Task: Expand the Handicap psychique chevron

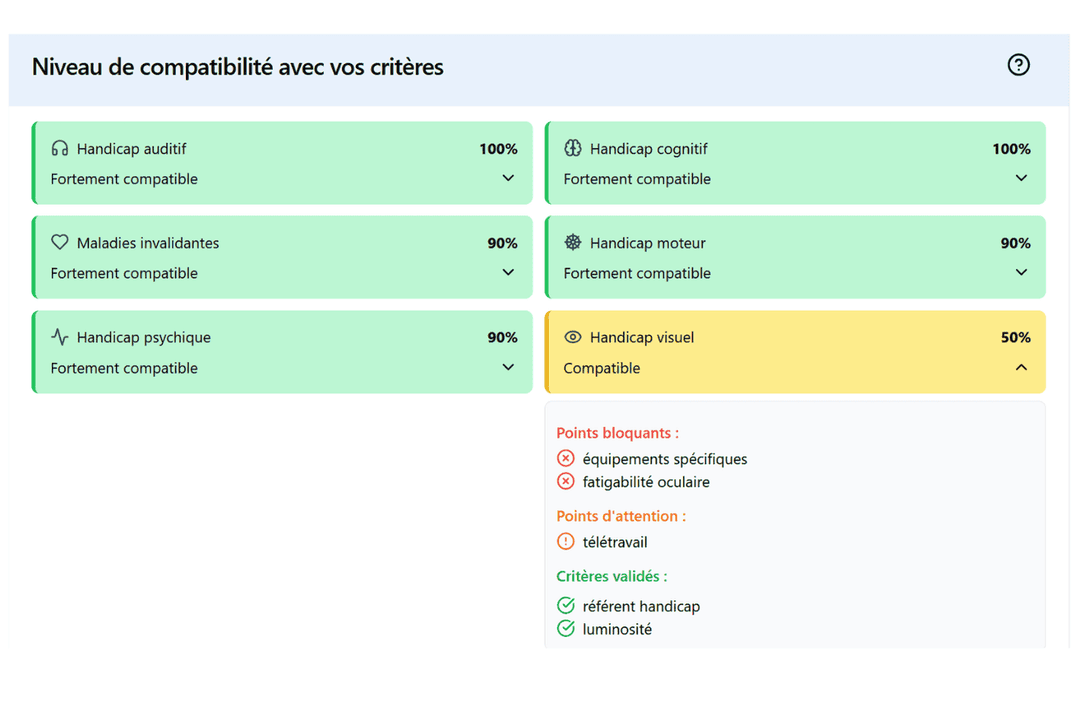Action: tap(508, 367)
